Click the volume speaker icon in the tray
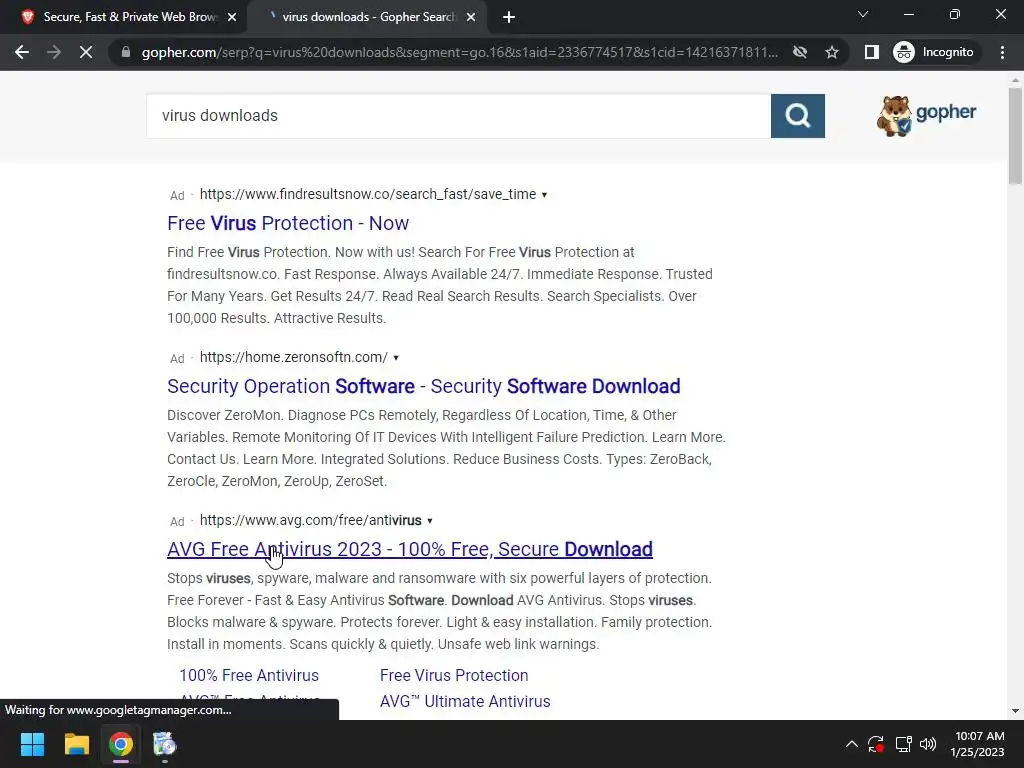The width and height of the screenshot is (1024, 768). click(927, 744)
